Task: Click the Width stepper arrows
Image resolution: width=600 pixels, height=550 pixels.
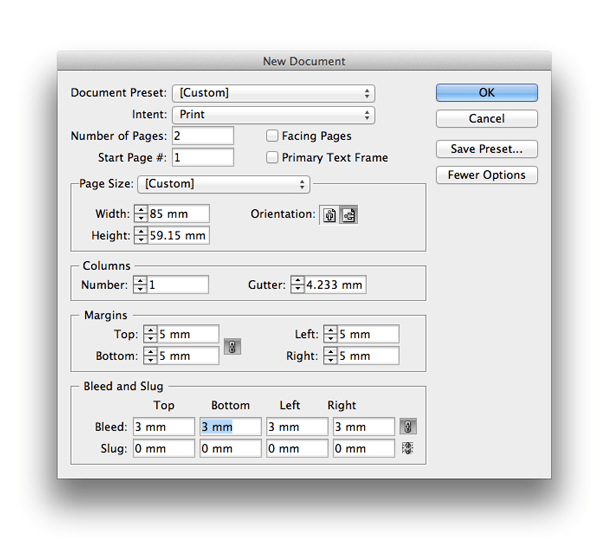Action: (x=141, y=214)
